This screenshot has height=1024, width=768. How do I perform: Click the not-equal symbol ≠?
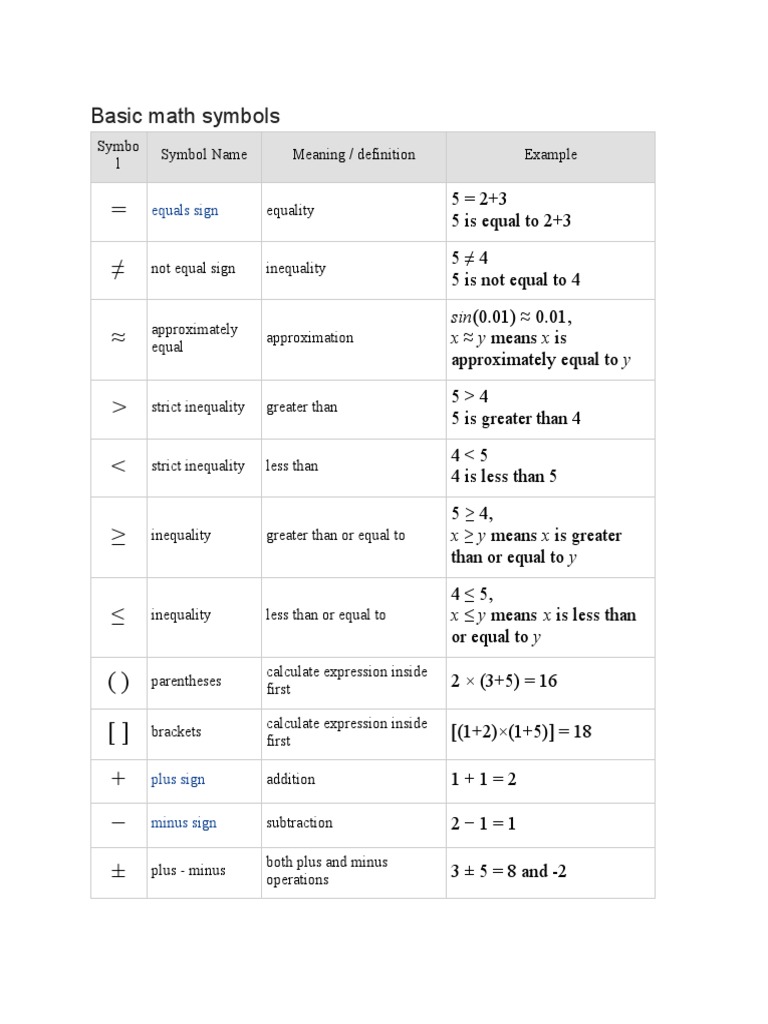tap(118, 269)
